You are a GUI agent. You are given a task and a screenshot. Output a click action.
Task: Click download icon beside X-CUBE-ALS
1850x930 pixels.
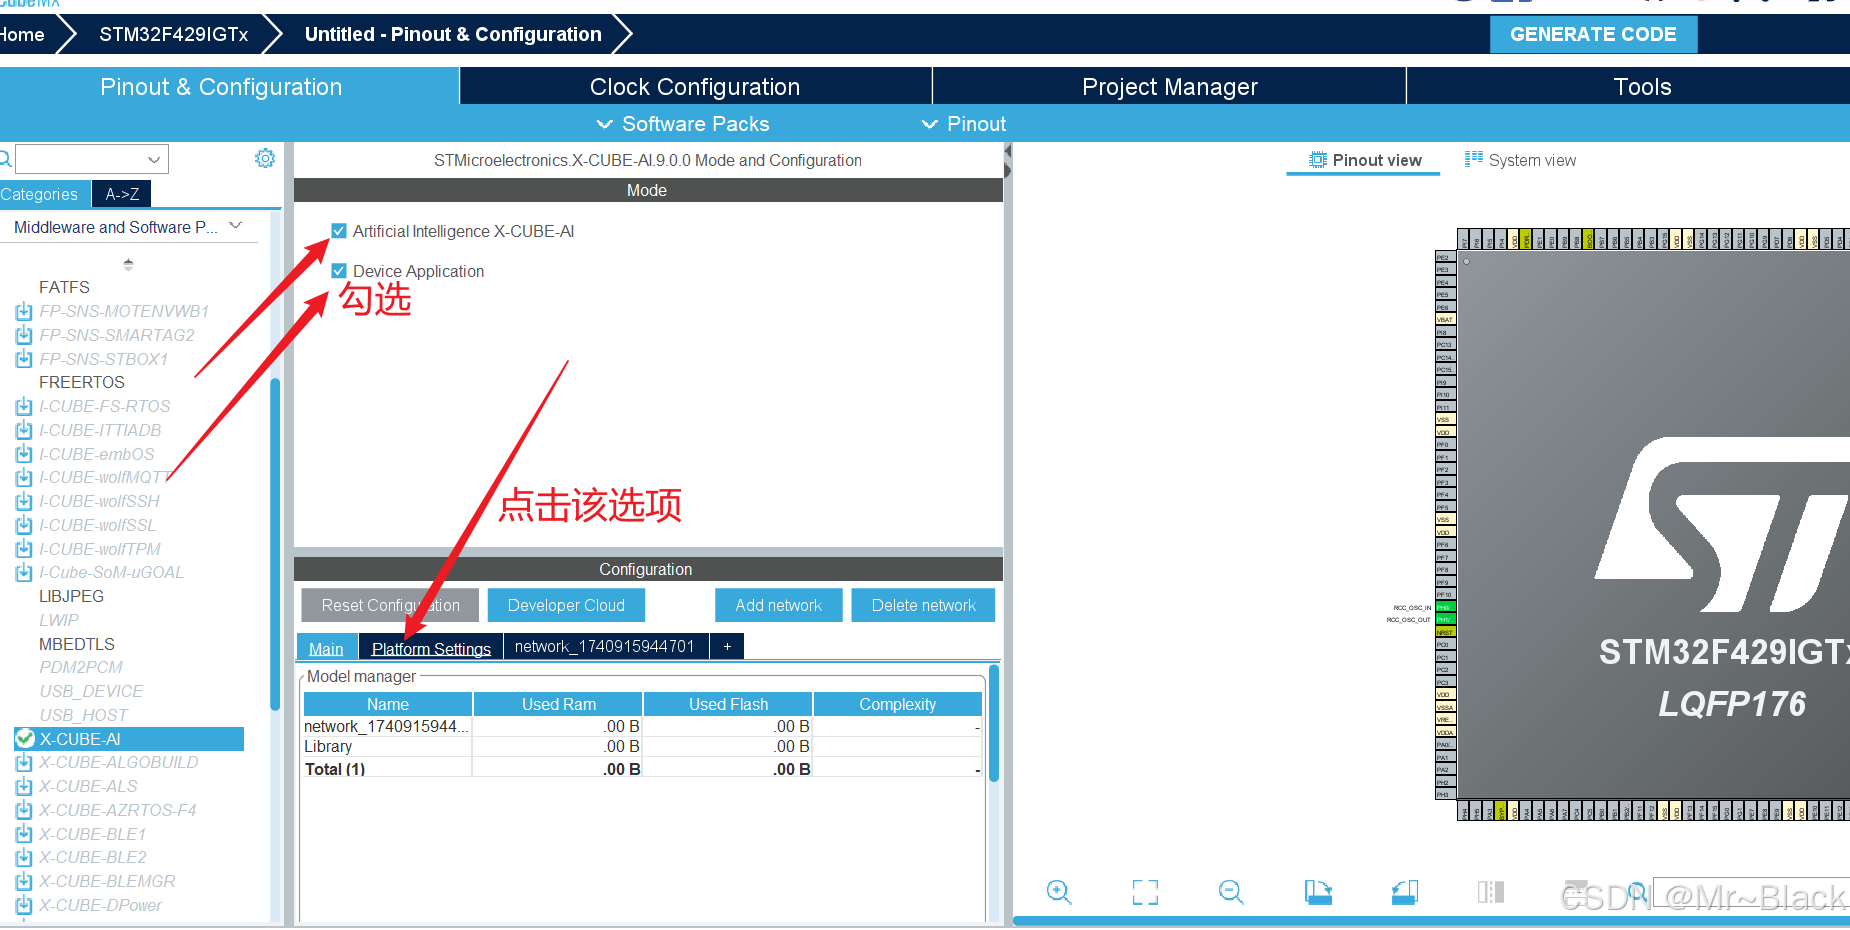(24, 786)
